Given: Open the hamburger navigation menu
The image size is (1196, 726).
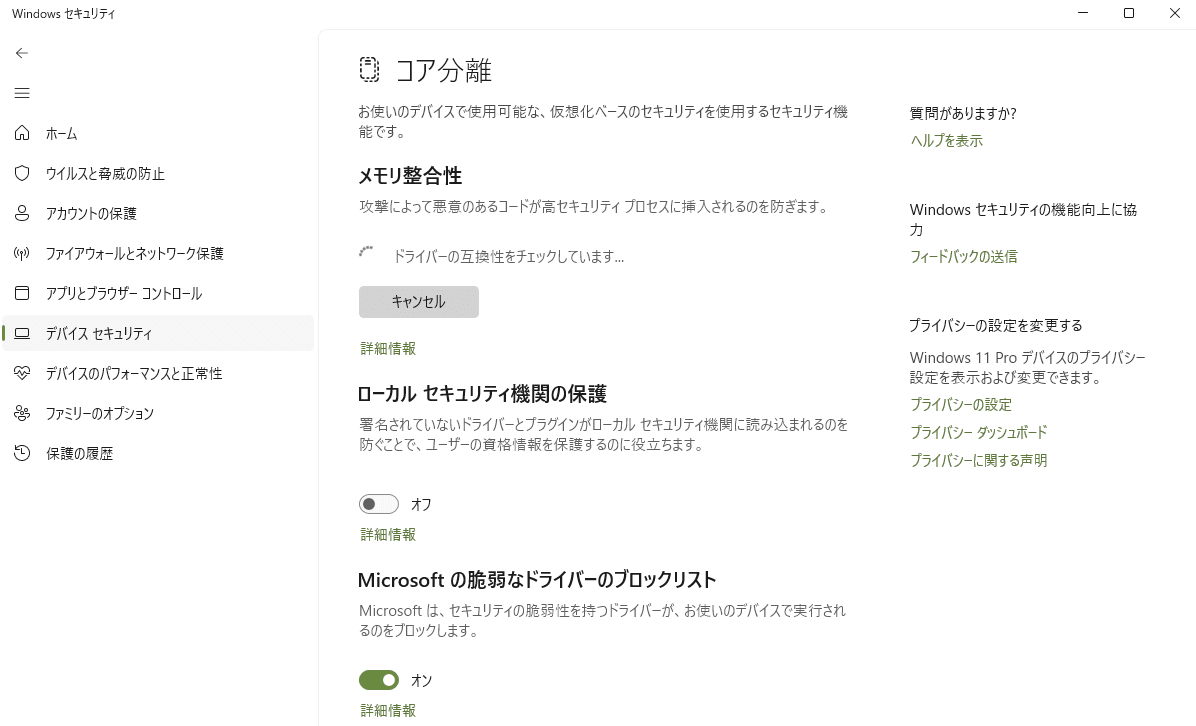Looking at the screenshot, I should tap(22, 93).
